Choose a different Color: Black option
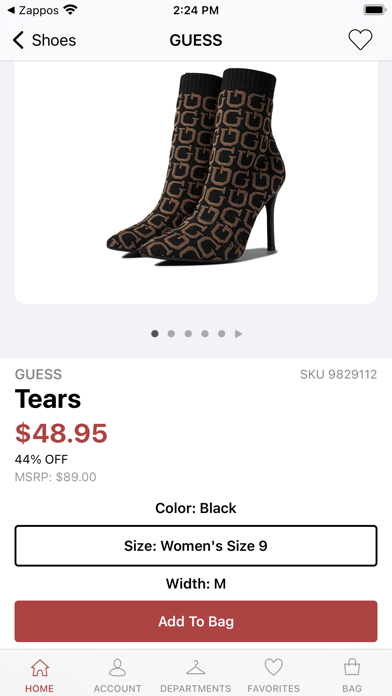The height and width of the screenshot is (696, 392). tap(196, 508)
